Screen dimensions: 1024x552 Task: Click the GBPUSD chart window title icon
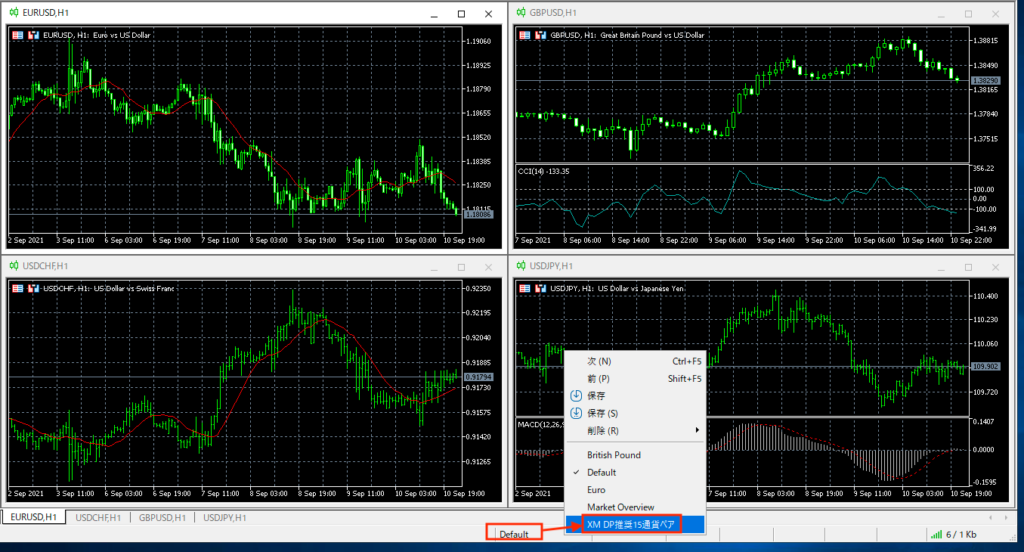[x=521, y=13]
